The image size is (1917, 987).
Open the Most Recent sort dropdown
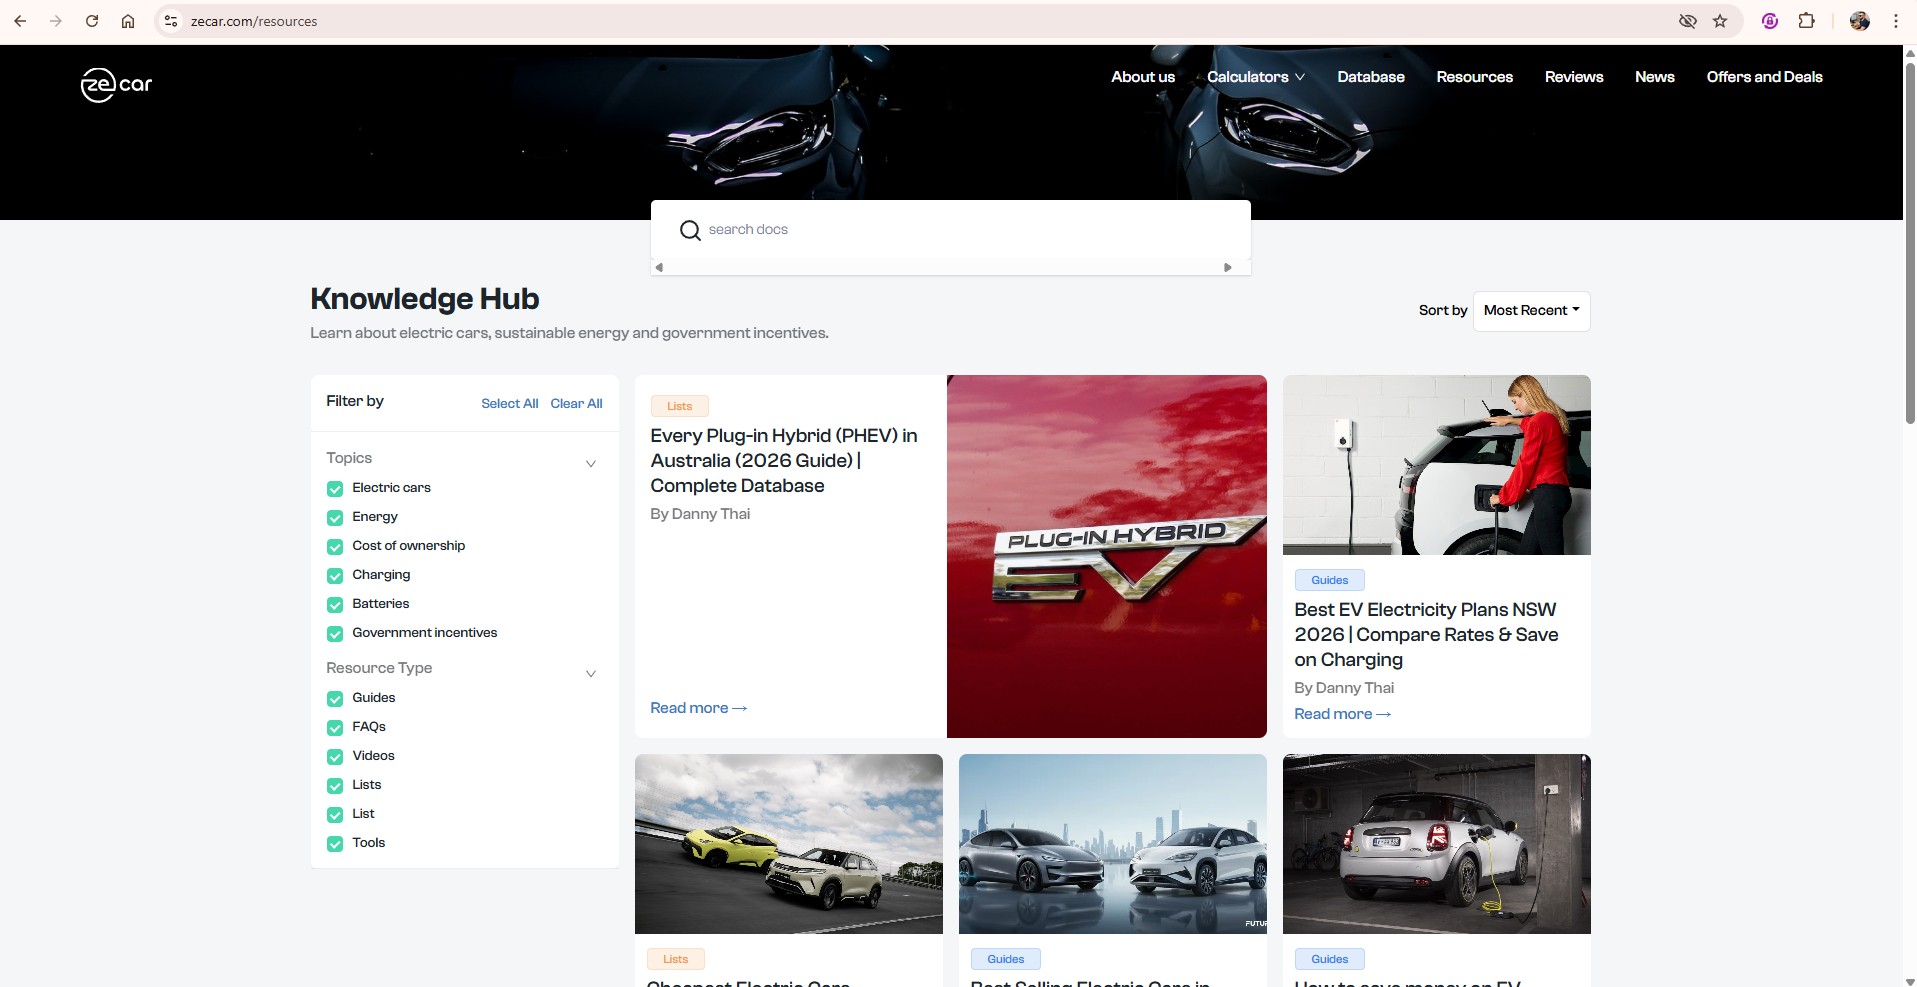(1531, 311)
